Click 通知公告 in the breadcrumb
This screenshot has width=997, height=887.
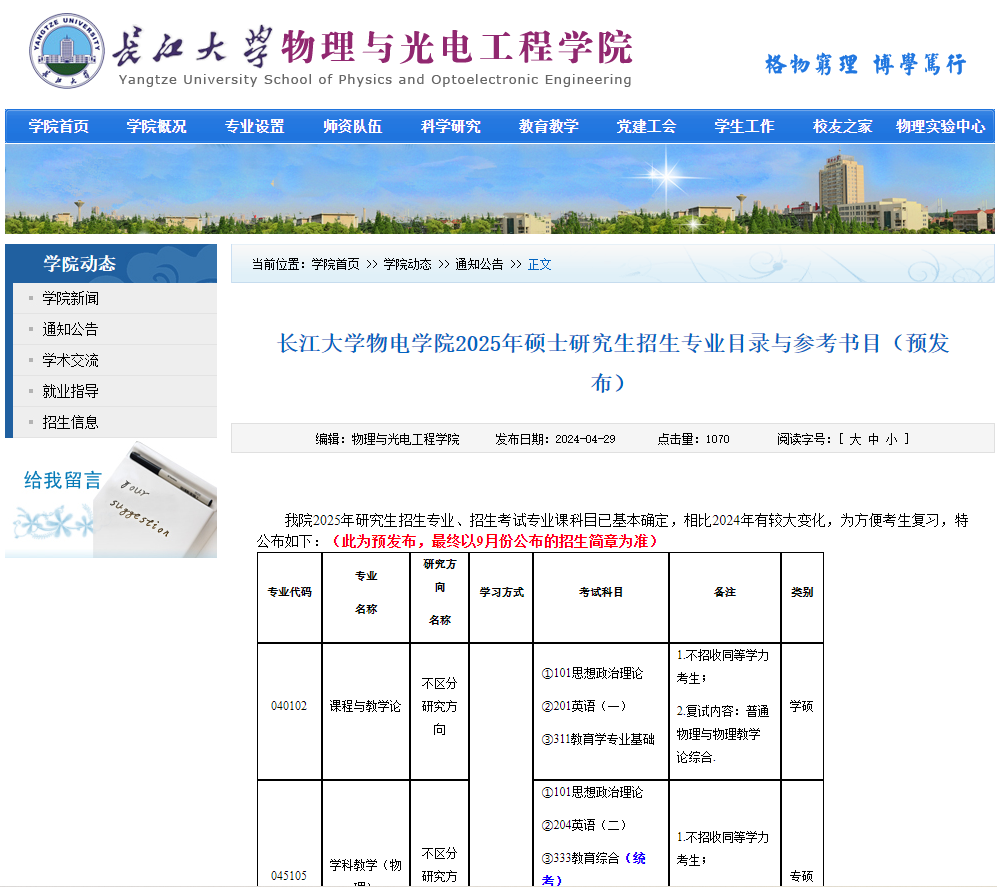click(x=479, y=265)
